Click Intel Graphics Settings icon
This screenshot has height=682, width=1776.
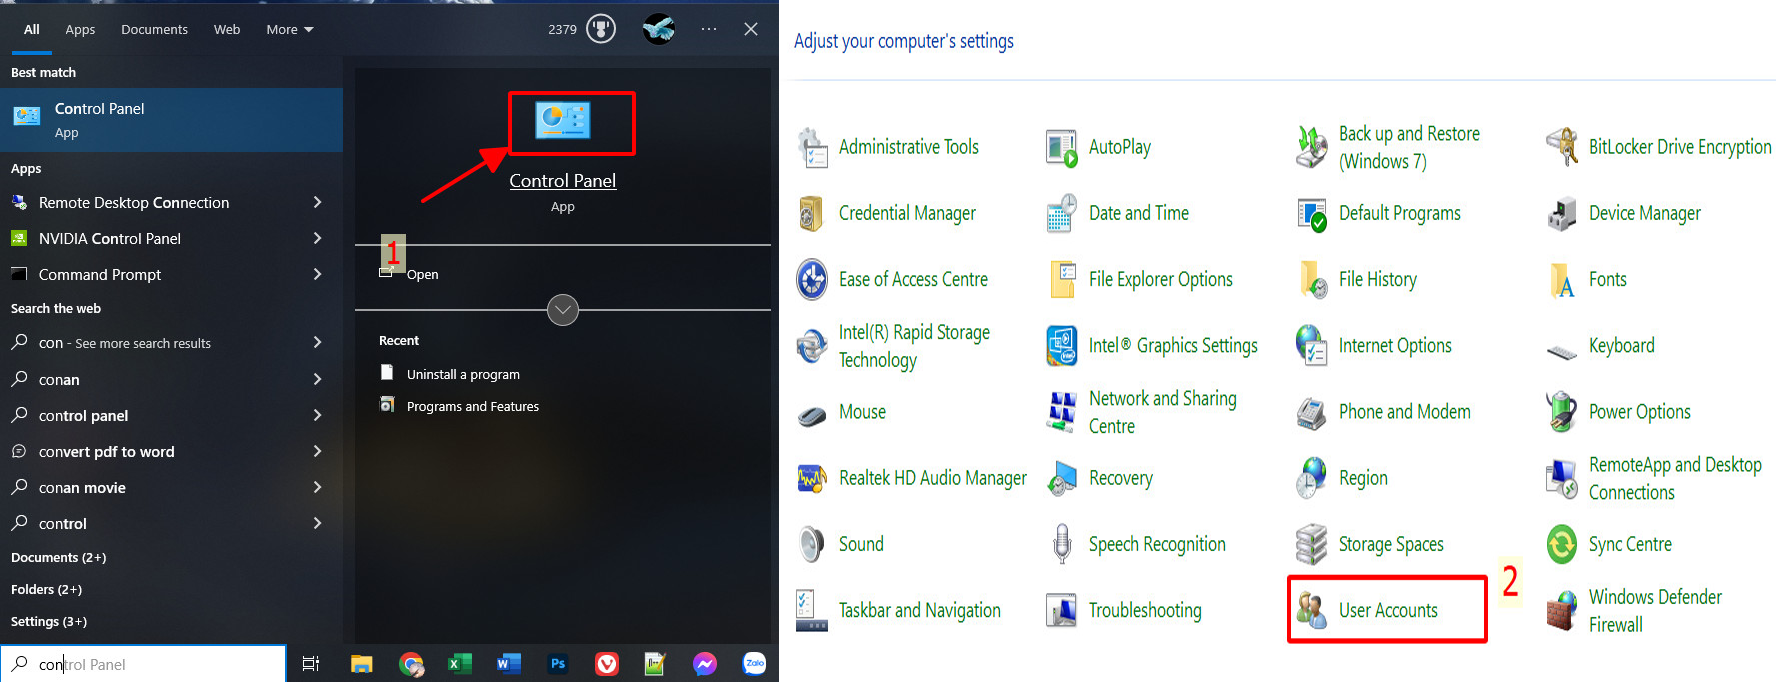tap(1062, 346)
